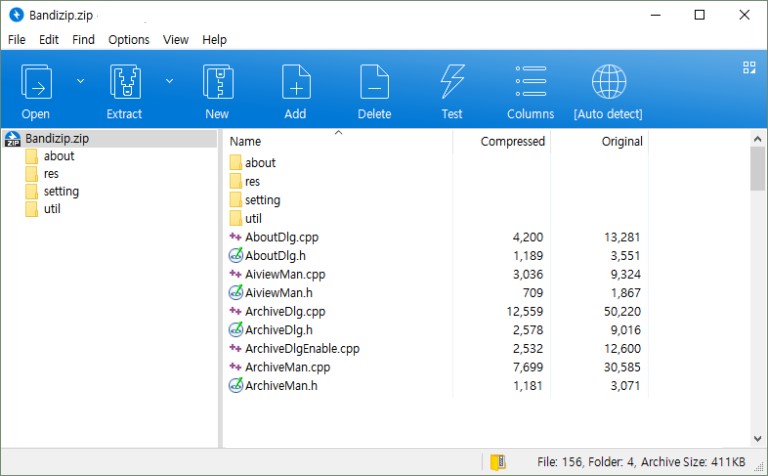Click the New archive toolbar icon
This screenshot has height=476, width=768.
(217, 82)
